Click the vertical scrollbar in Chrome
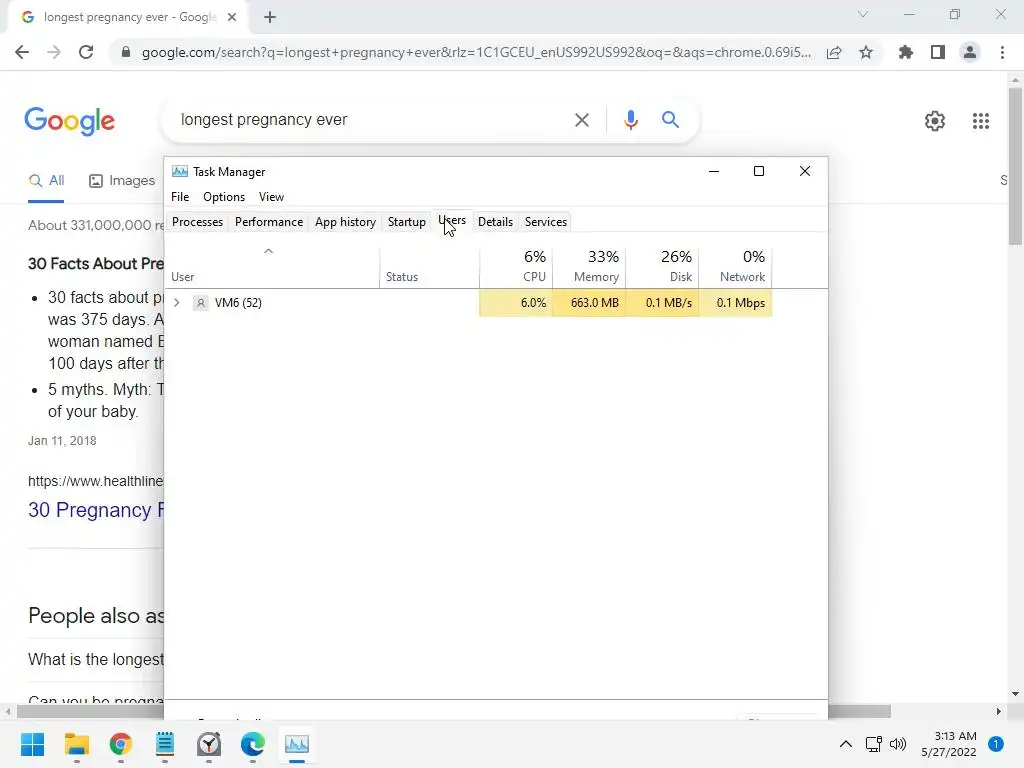Screen dimensions: 1024x768 coord(1015,167)
